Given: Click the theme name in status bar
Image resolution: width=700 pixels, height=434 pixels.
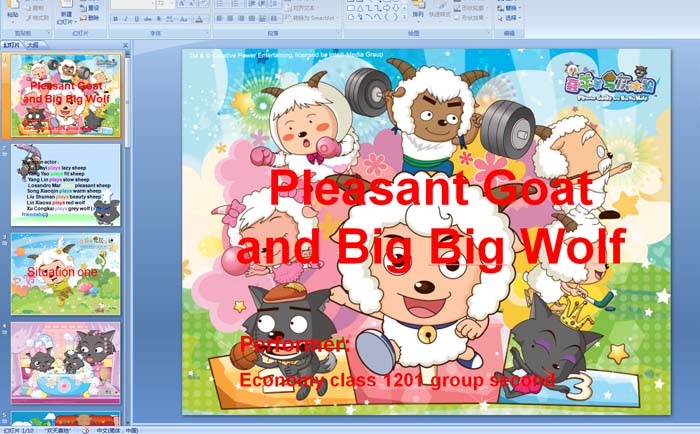Looking at the screenshot, I should point(58,430).
